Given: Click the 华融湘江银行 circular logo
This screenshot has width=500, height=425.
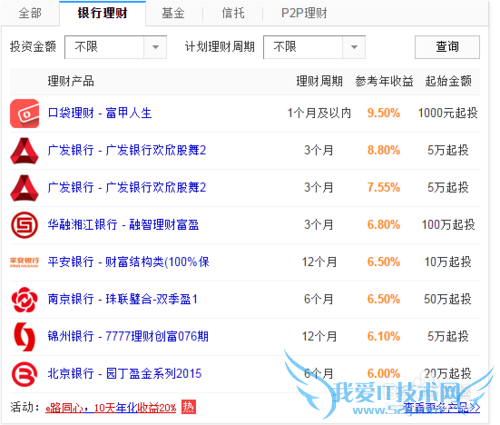Looking at the screenshot, I should (25, 225).
